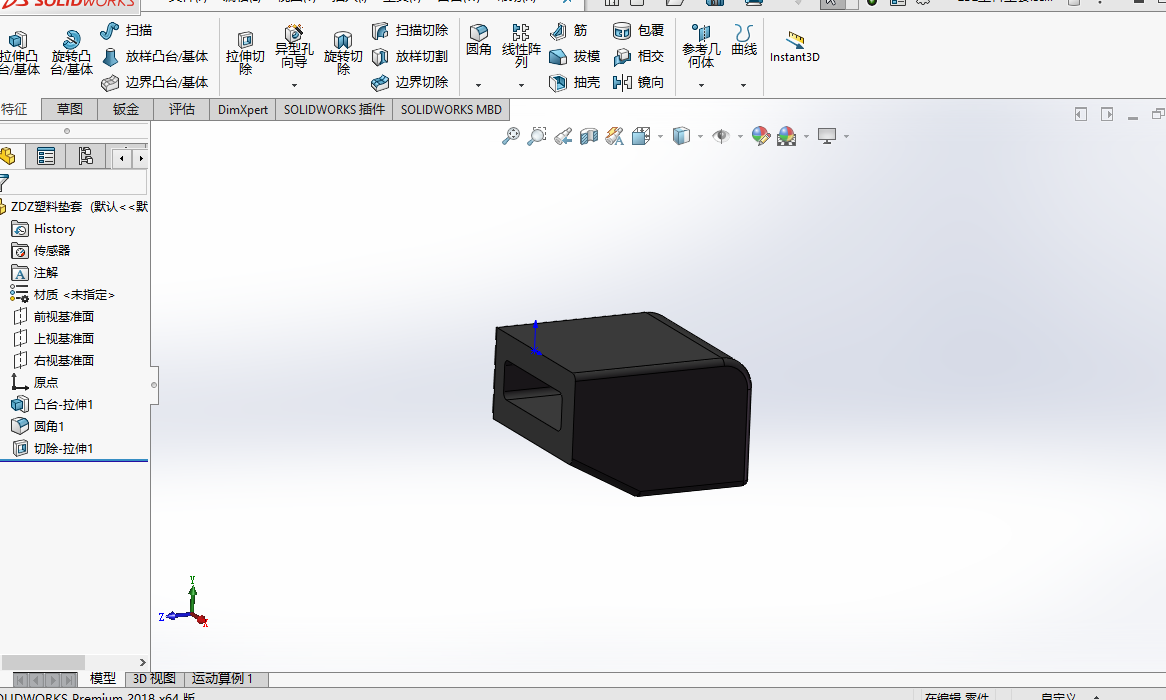The height and width of the screenshot is (700, 1166).
Task: Click the 旋转凸台/基体 revolve tool
Action: point(71,52)
